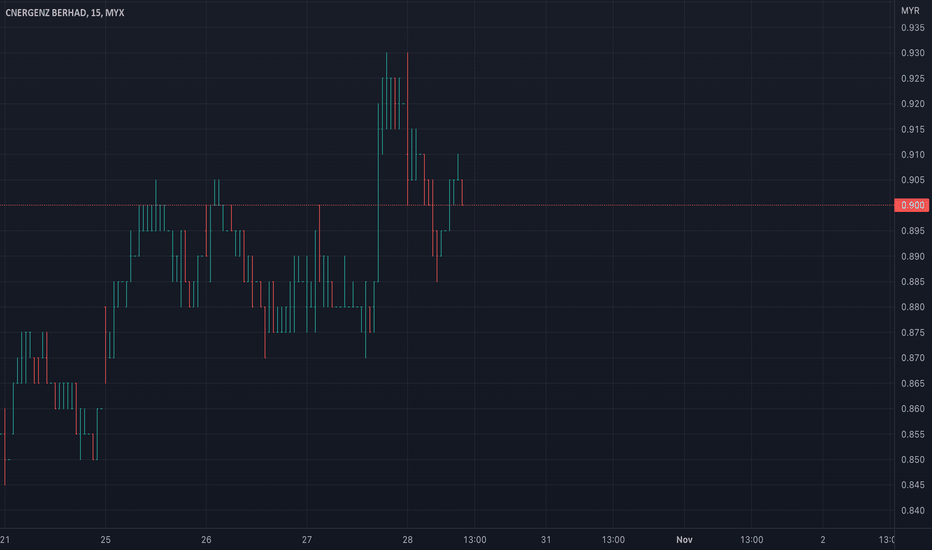Click the 0.870 price axis label
932x550 pixels.
(x=912, y=358)
